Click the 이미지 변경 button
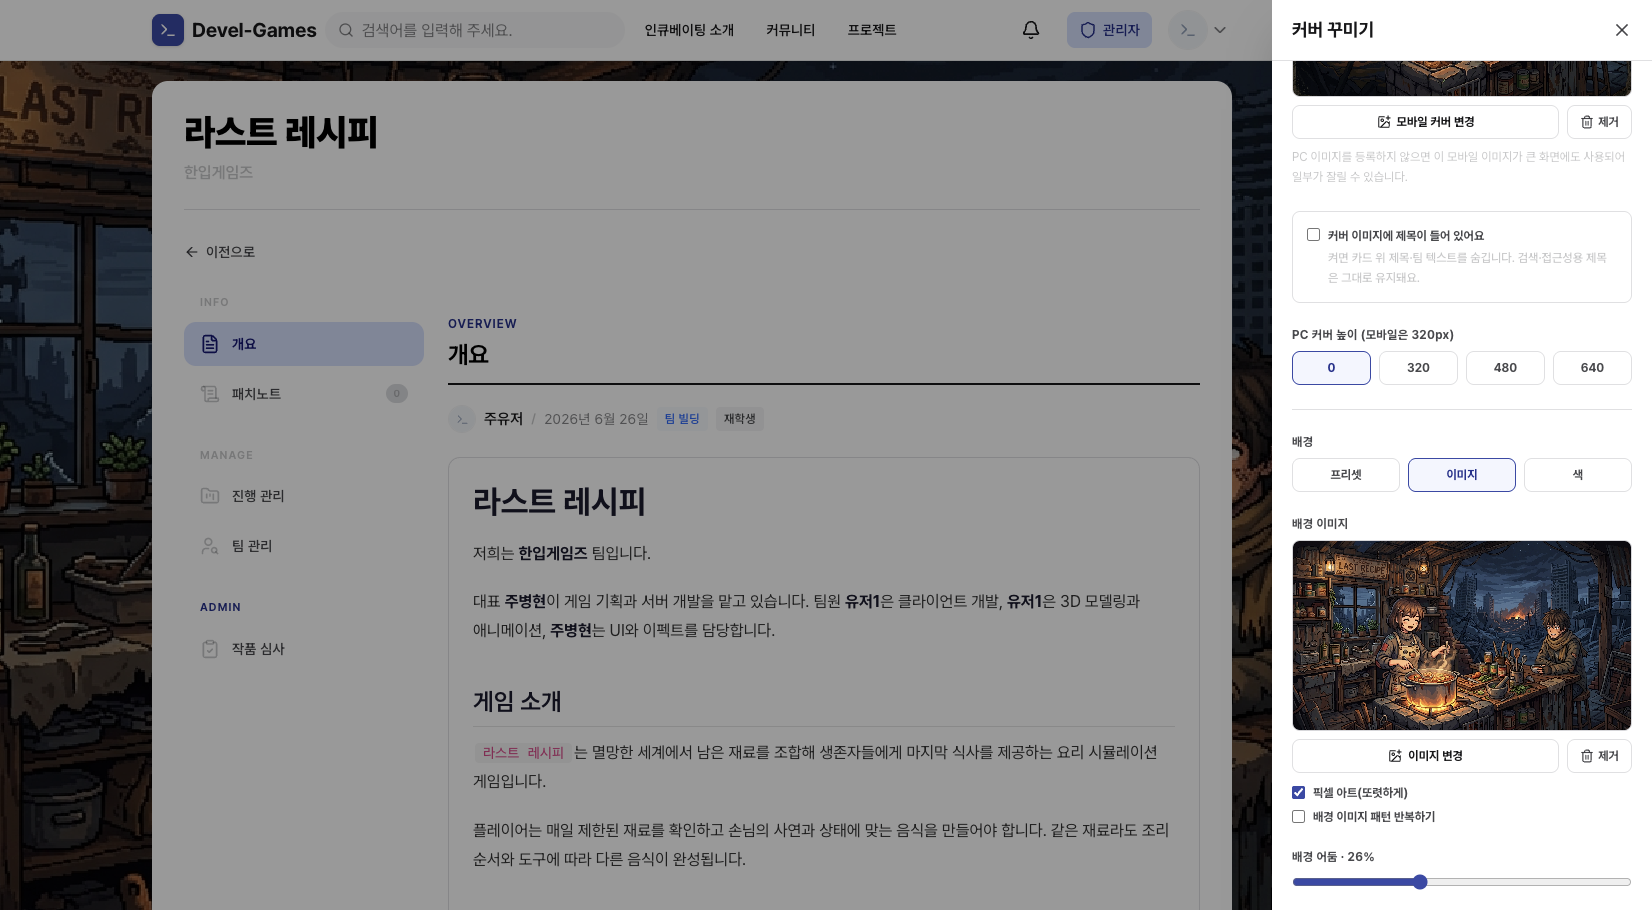 [x=1425, y=756]
